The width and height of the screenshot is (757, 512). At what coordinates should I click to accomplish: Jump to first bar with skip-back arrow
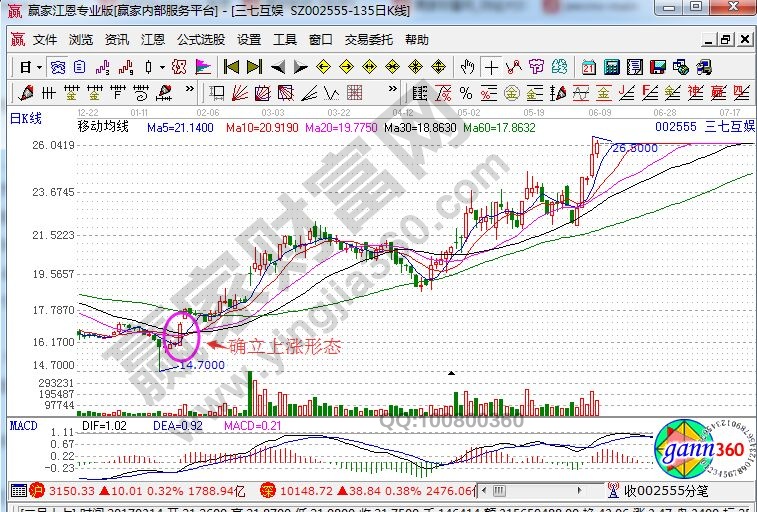231,67
